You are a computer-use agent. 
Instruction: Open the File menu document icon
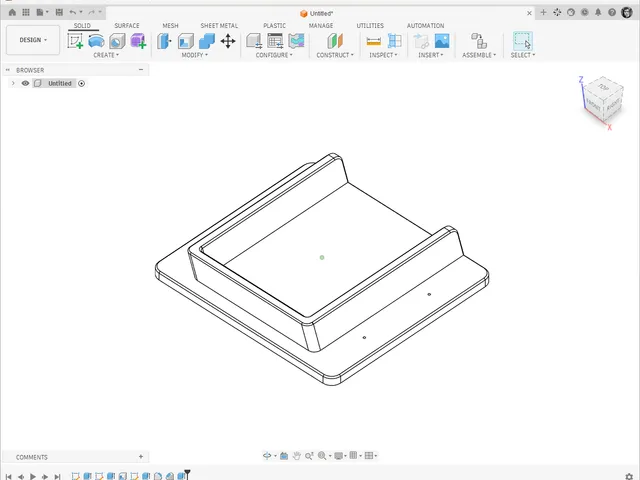point(40,13)
